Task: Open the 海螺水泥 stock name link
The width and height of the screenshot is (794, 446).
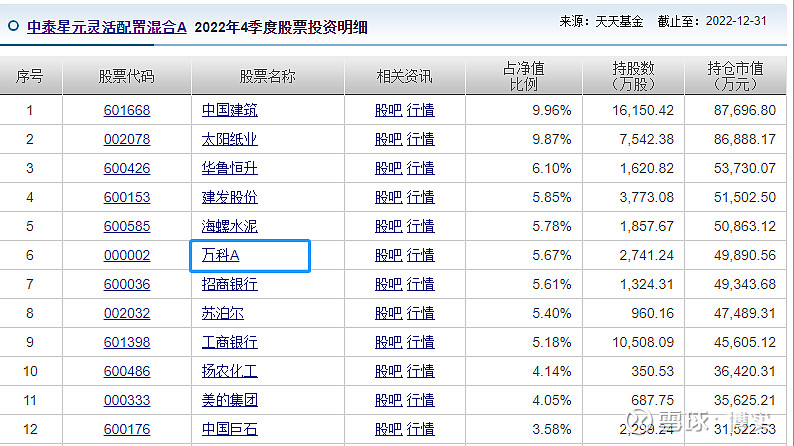Action: click(229, 226)
